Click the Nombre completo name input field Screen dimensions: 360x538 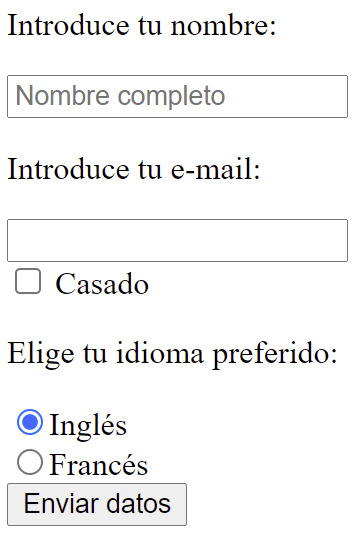[177, 96]
